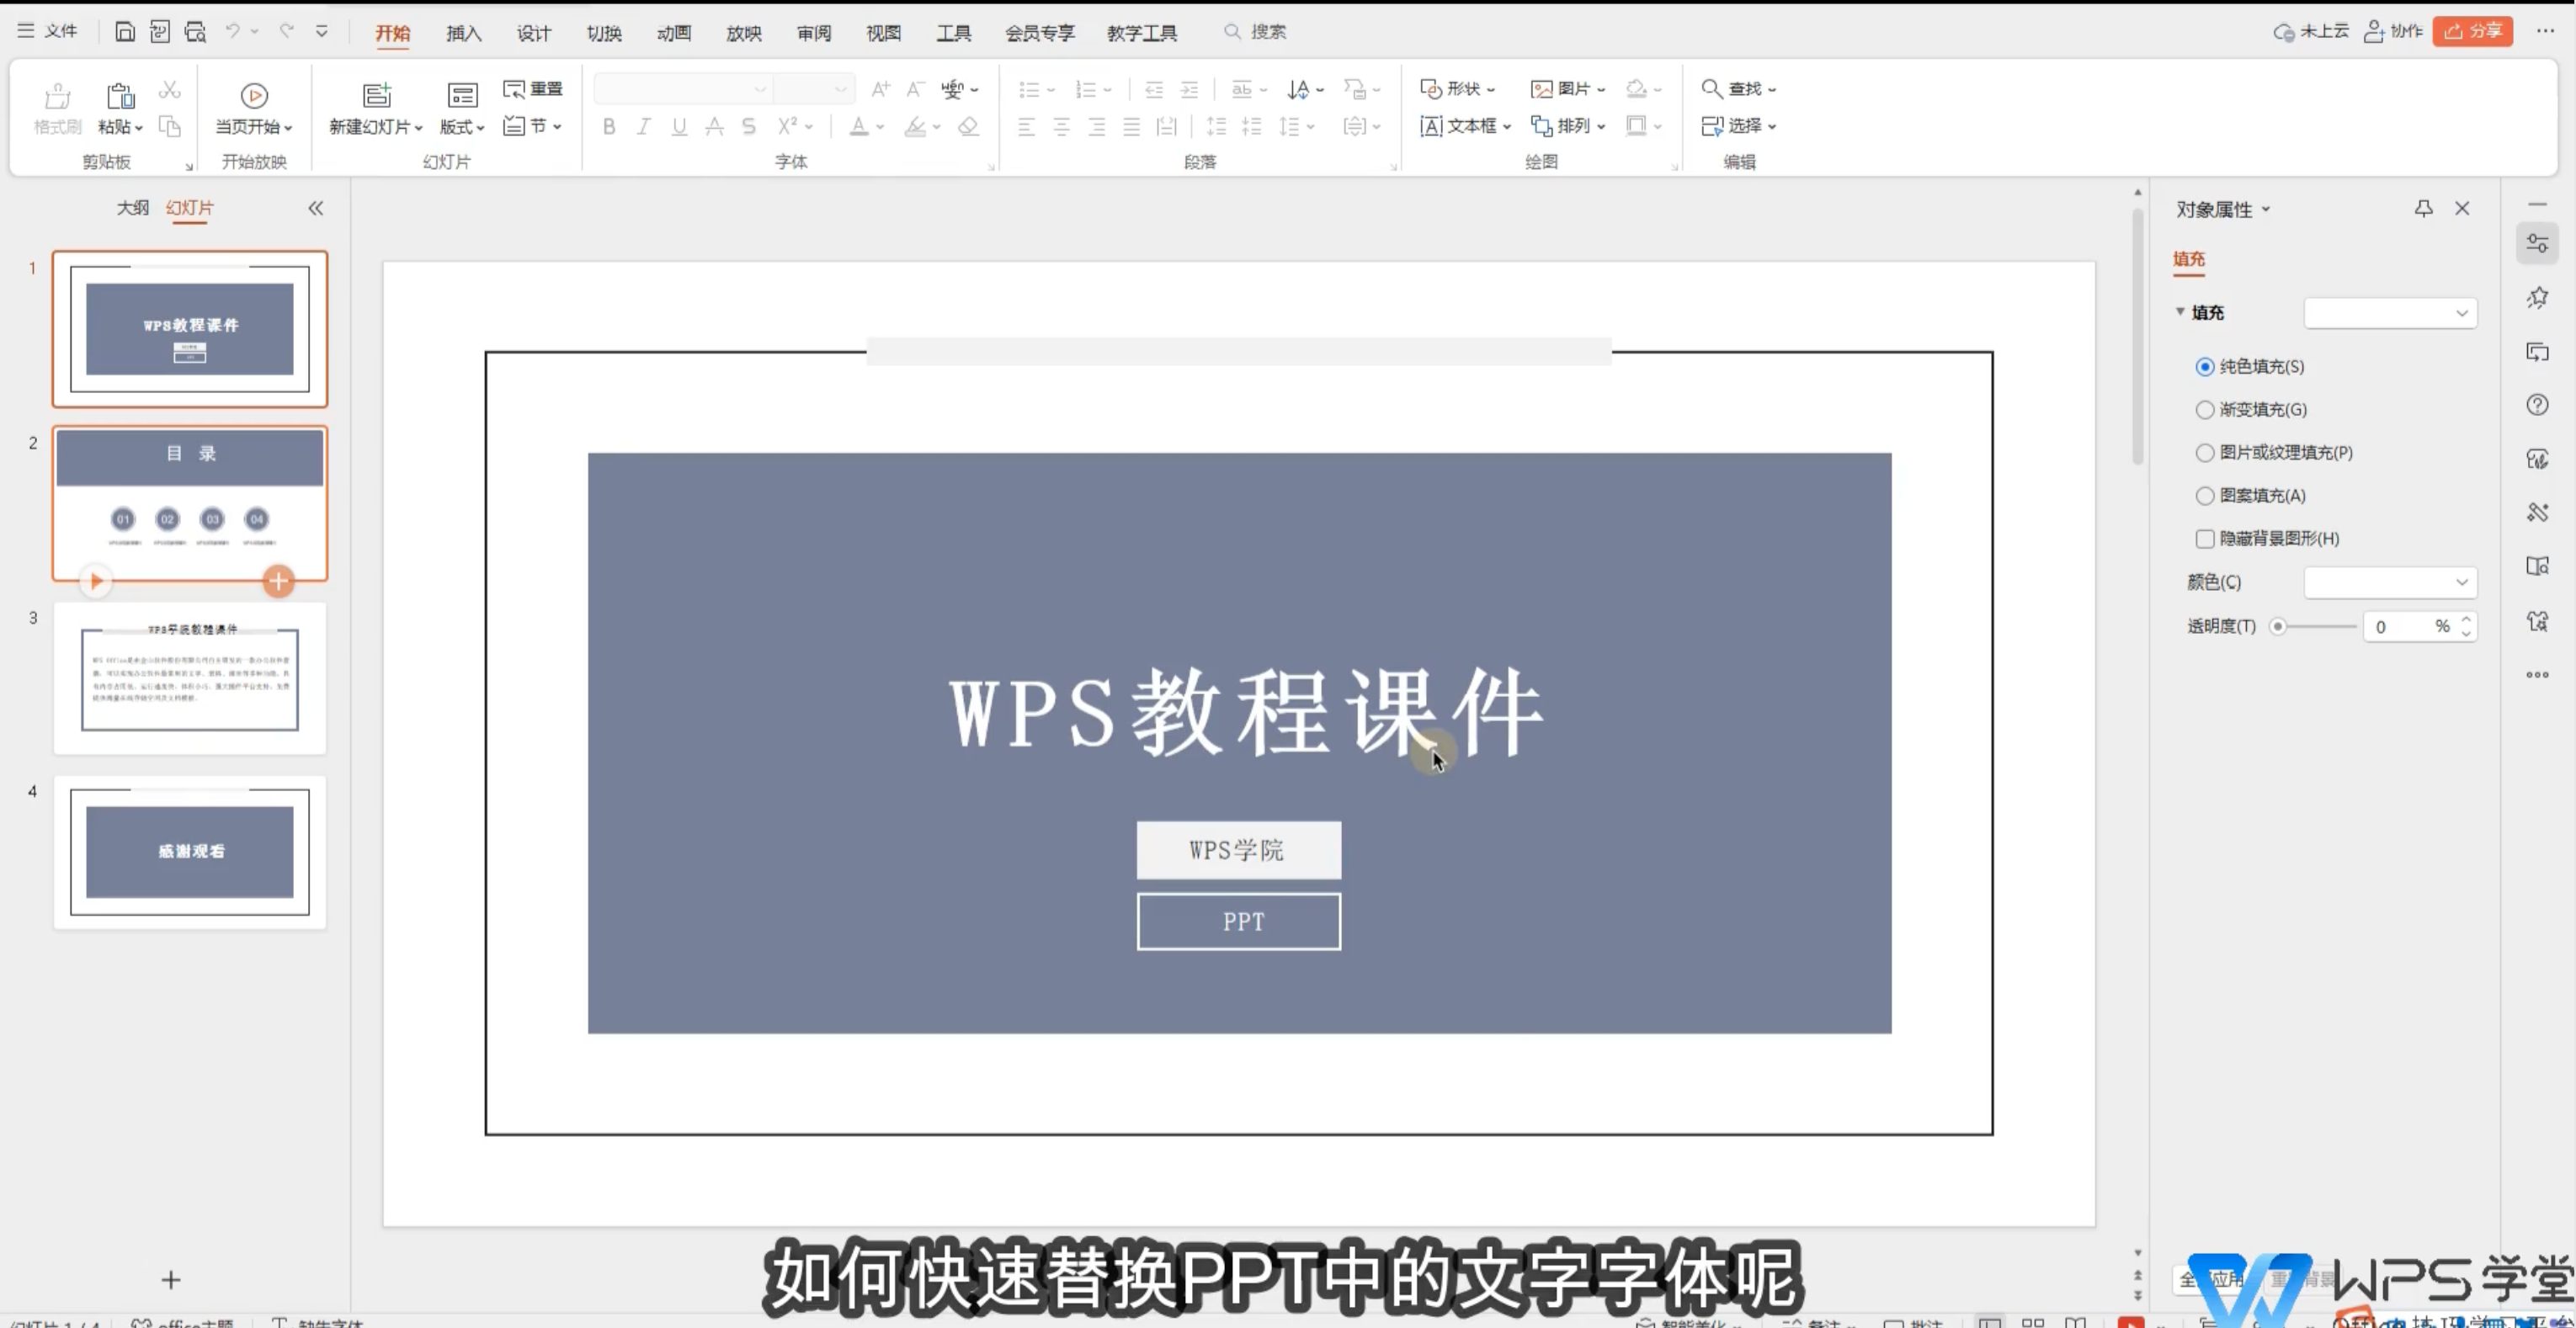2576x1328 pixels.
Task: Switch to the Animation tab
Action: click(673, 33)
